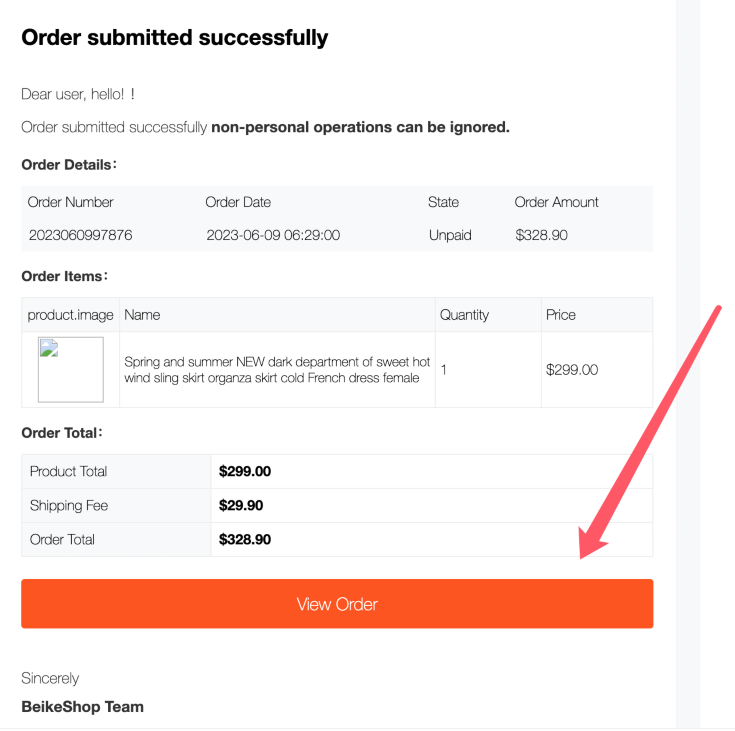This screenshot has height=731, width=735.
Task: Click the Product Total amount $299.00
Action: point(245,471)
